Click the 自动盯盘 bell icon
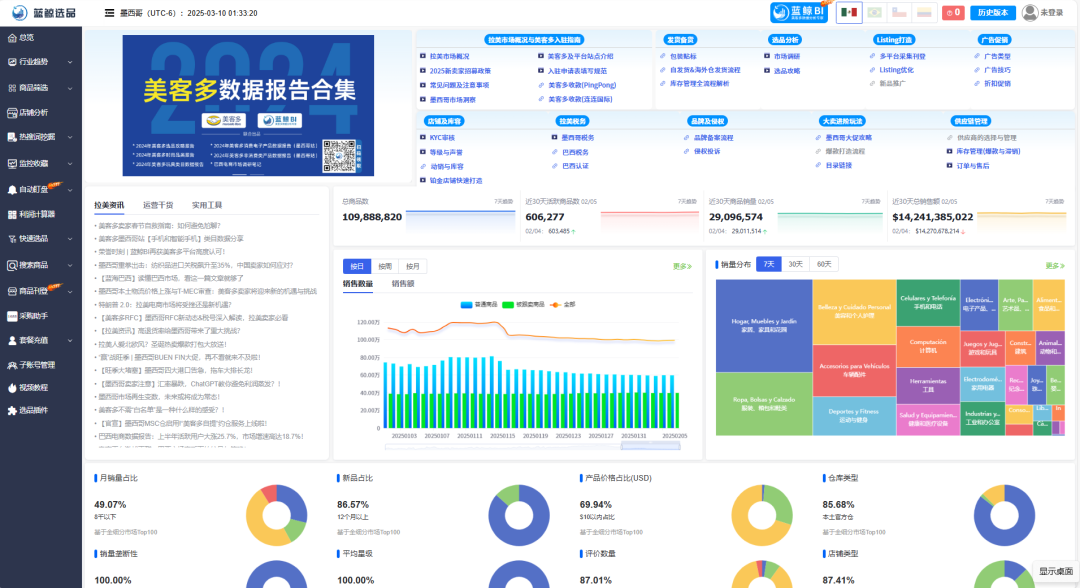Screen dimensions: 1080x588 12,189
